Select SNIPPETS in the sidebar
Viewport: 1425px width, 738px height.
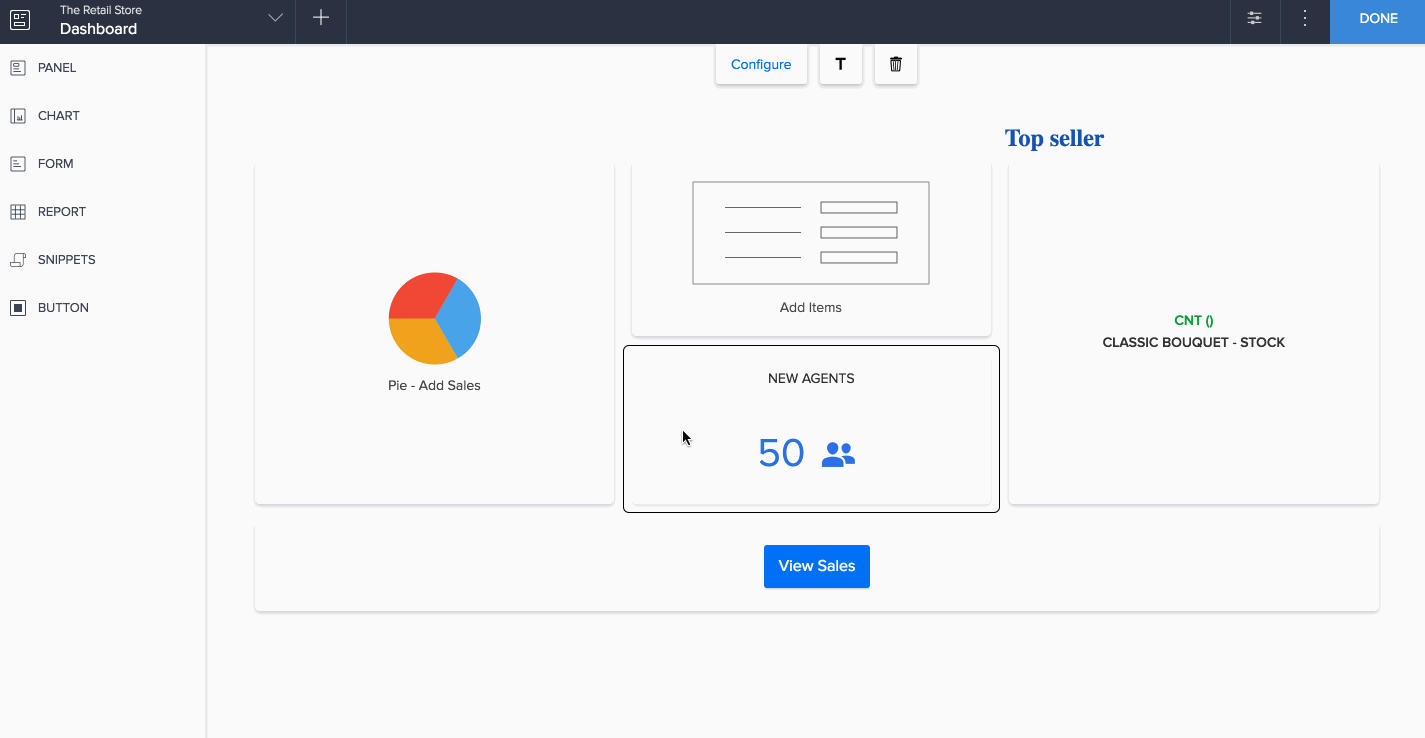click(x=66, y=260)
